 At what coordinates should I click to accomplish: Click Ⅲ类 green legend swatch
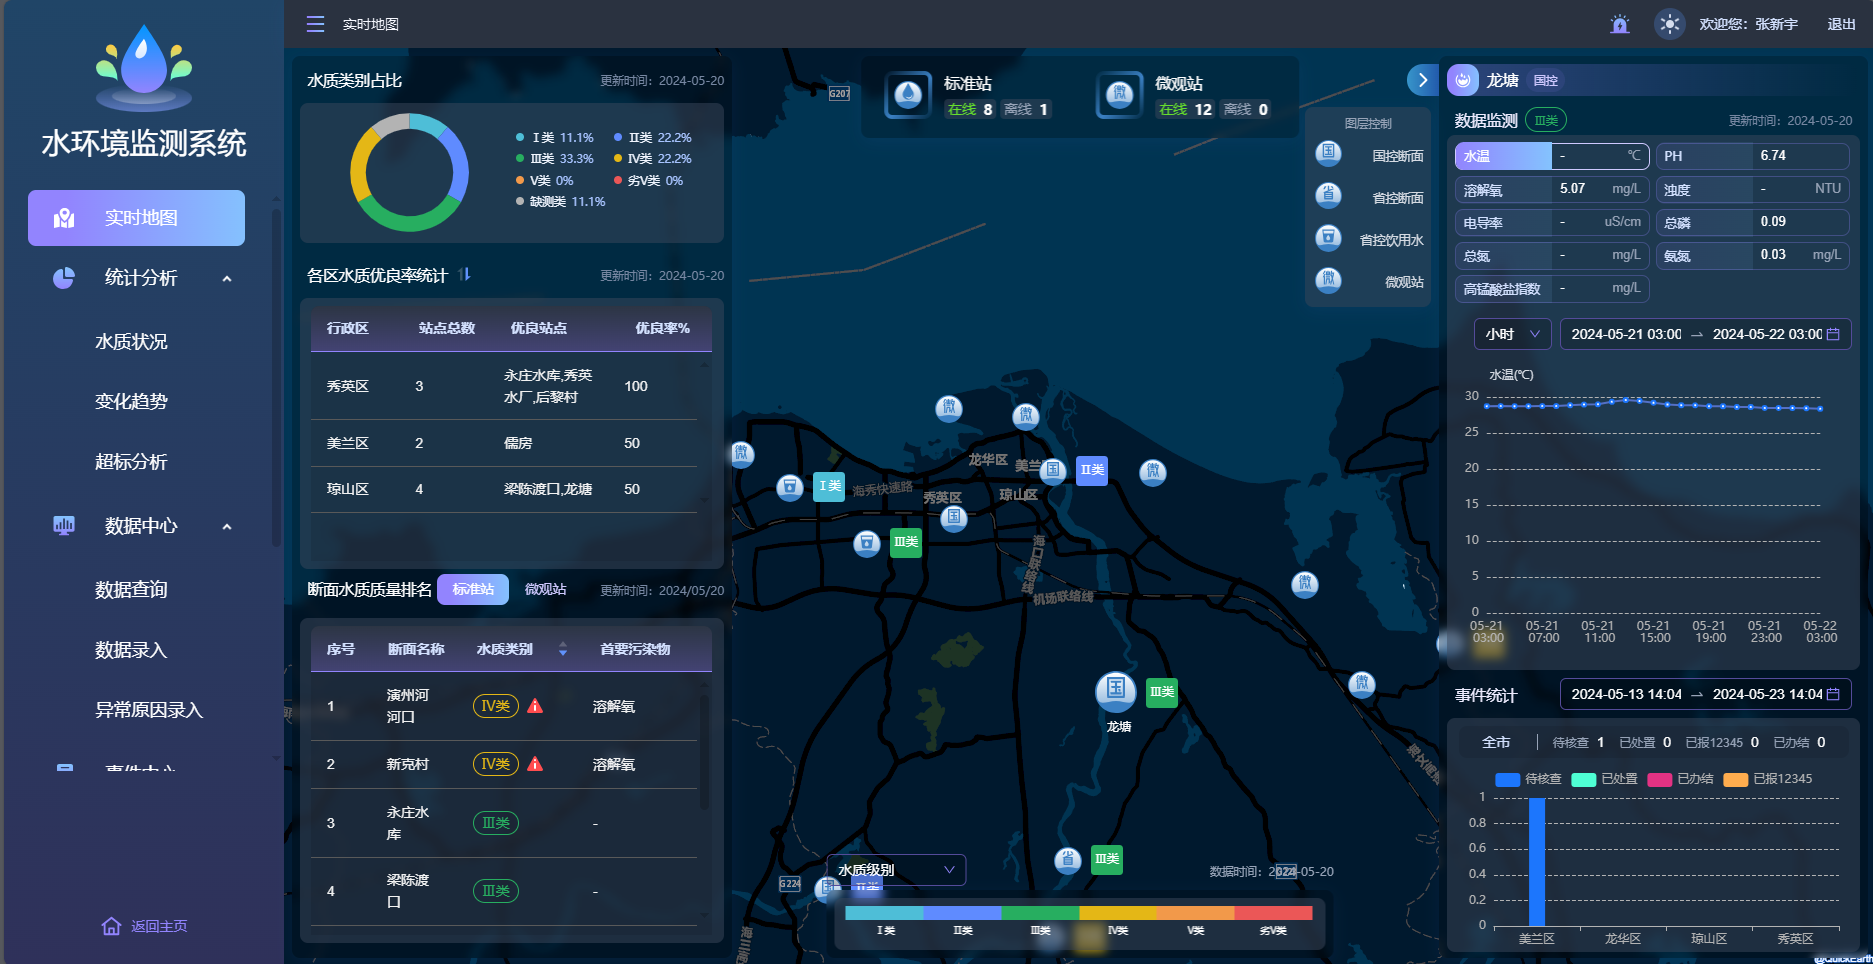click(x=1040, y=913)
